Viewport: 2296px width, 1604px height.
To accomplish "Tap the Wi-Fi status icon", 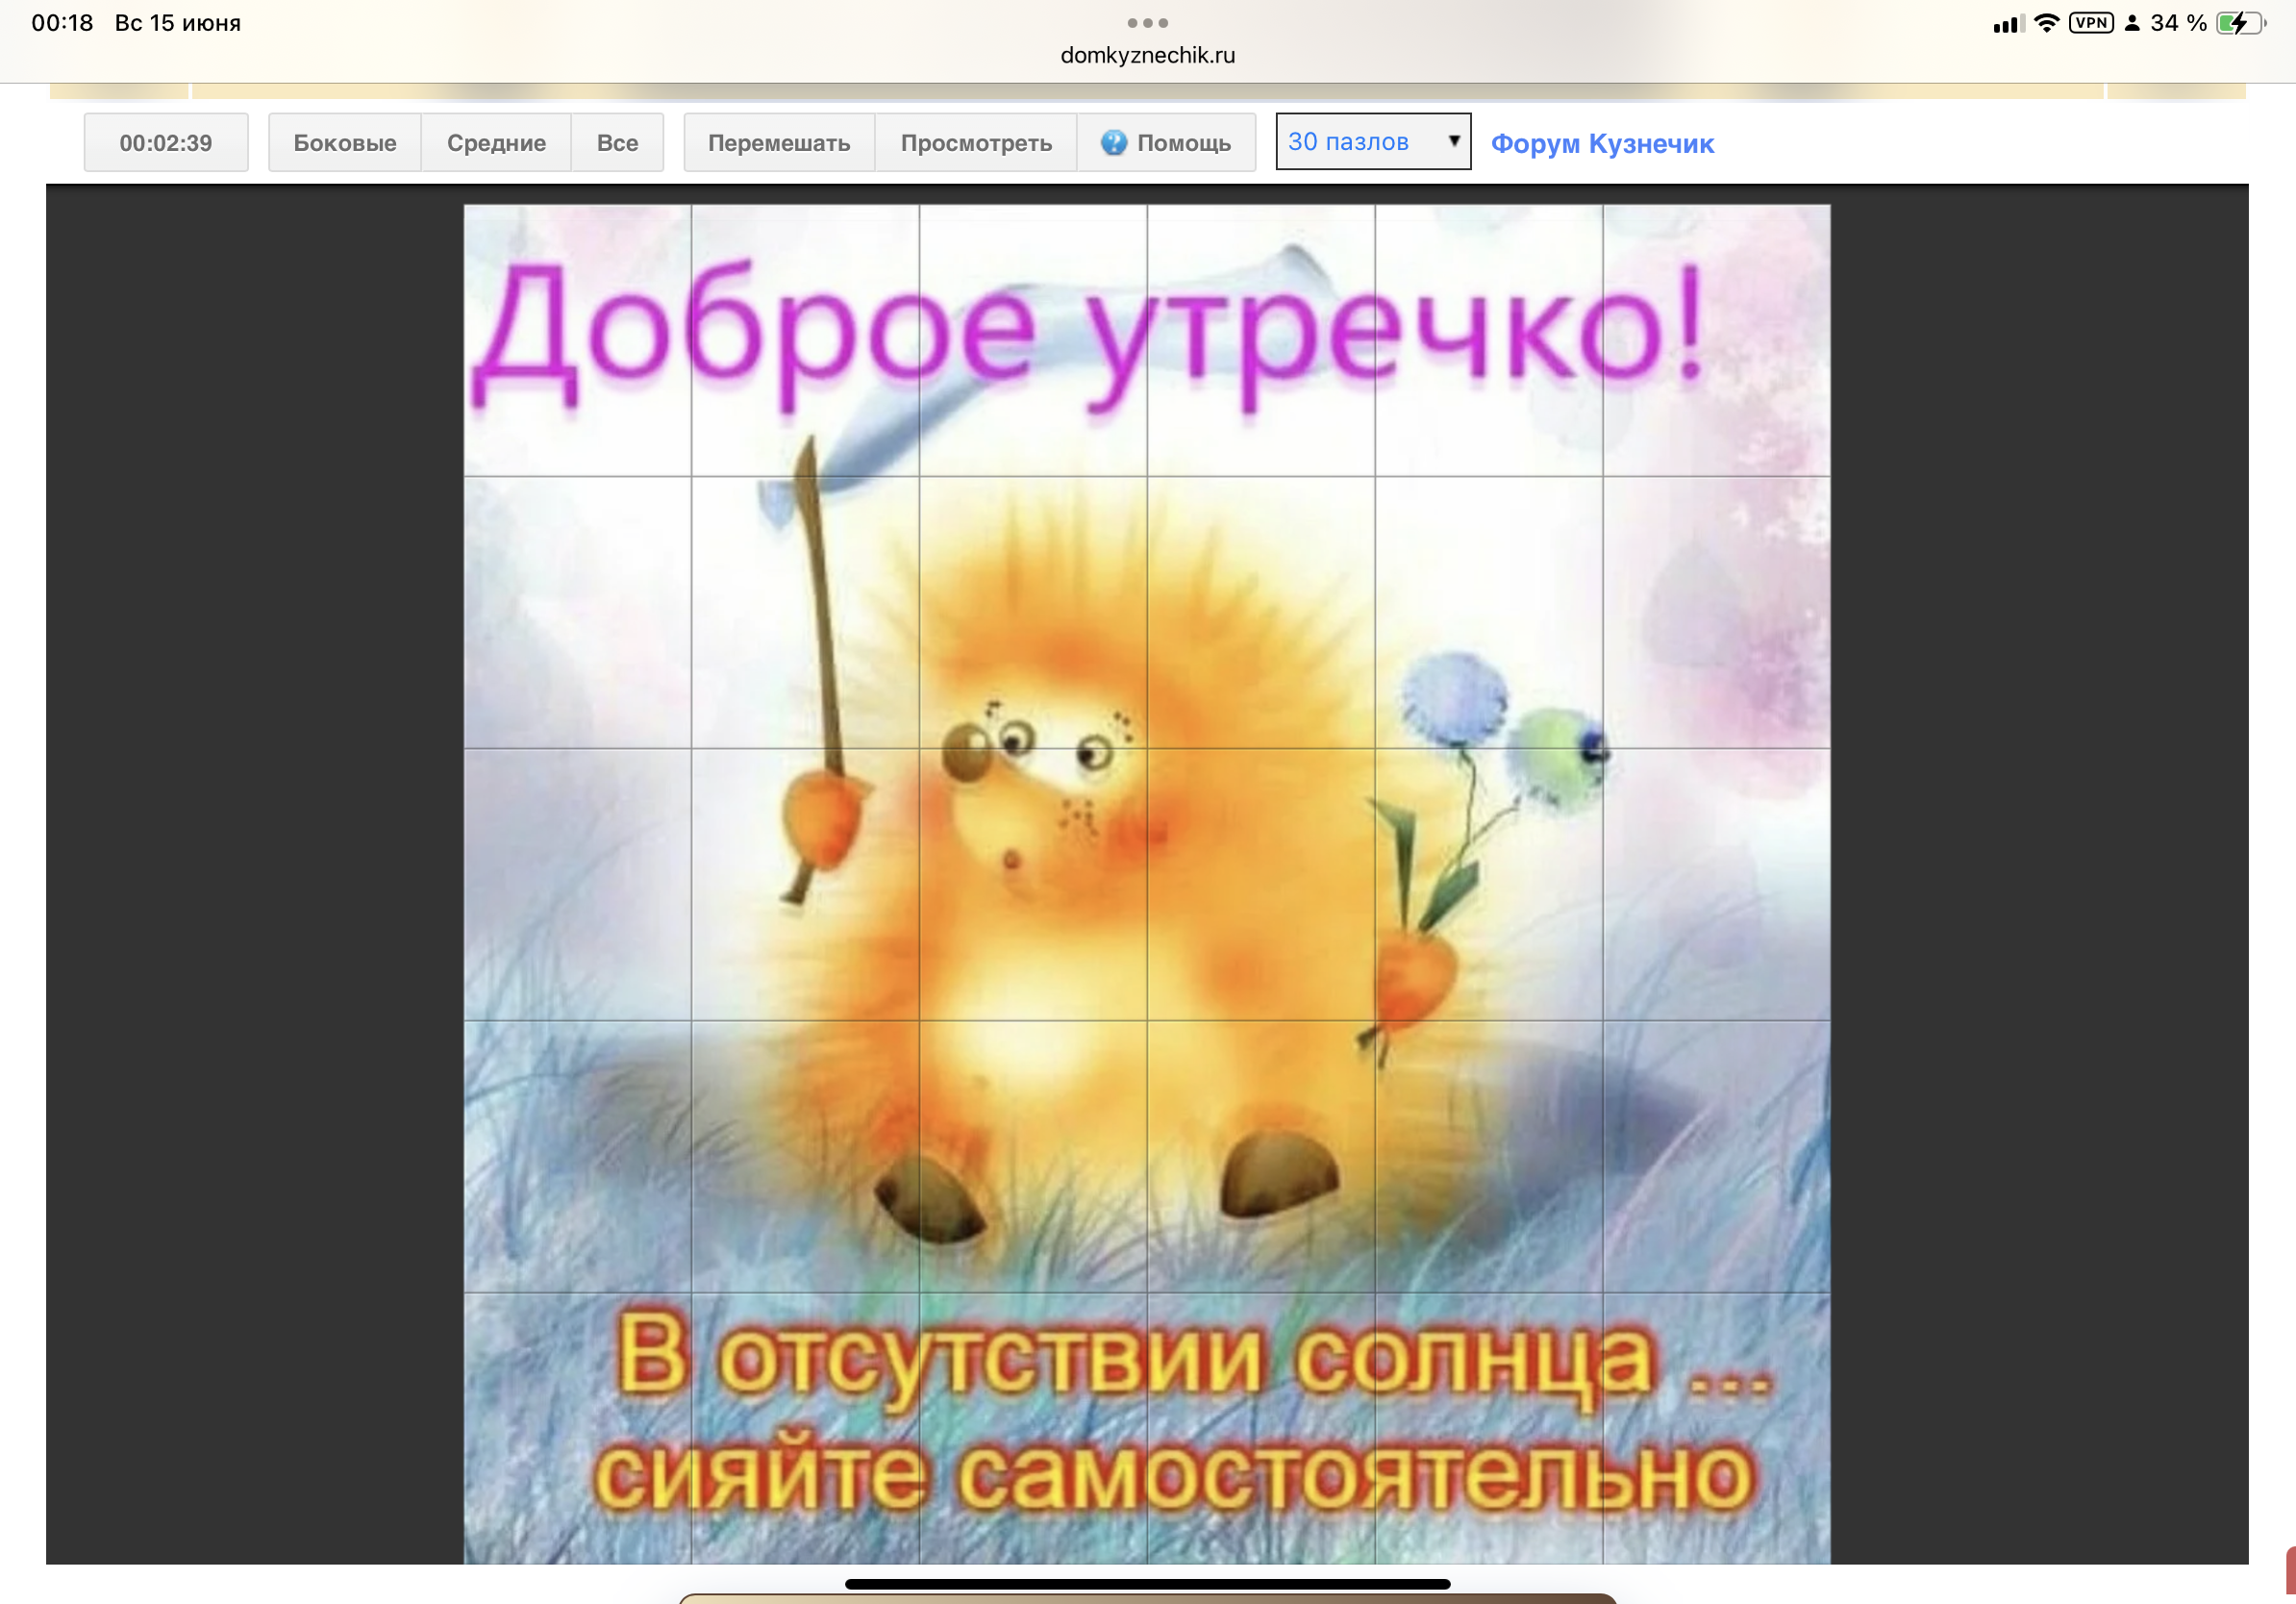I will coord(2046,23).
